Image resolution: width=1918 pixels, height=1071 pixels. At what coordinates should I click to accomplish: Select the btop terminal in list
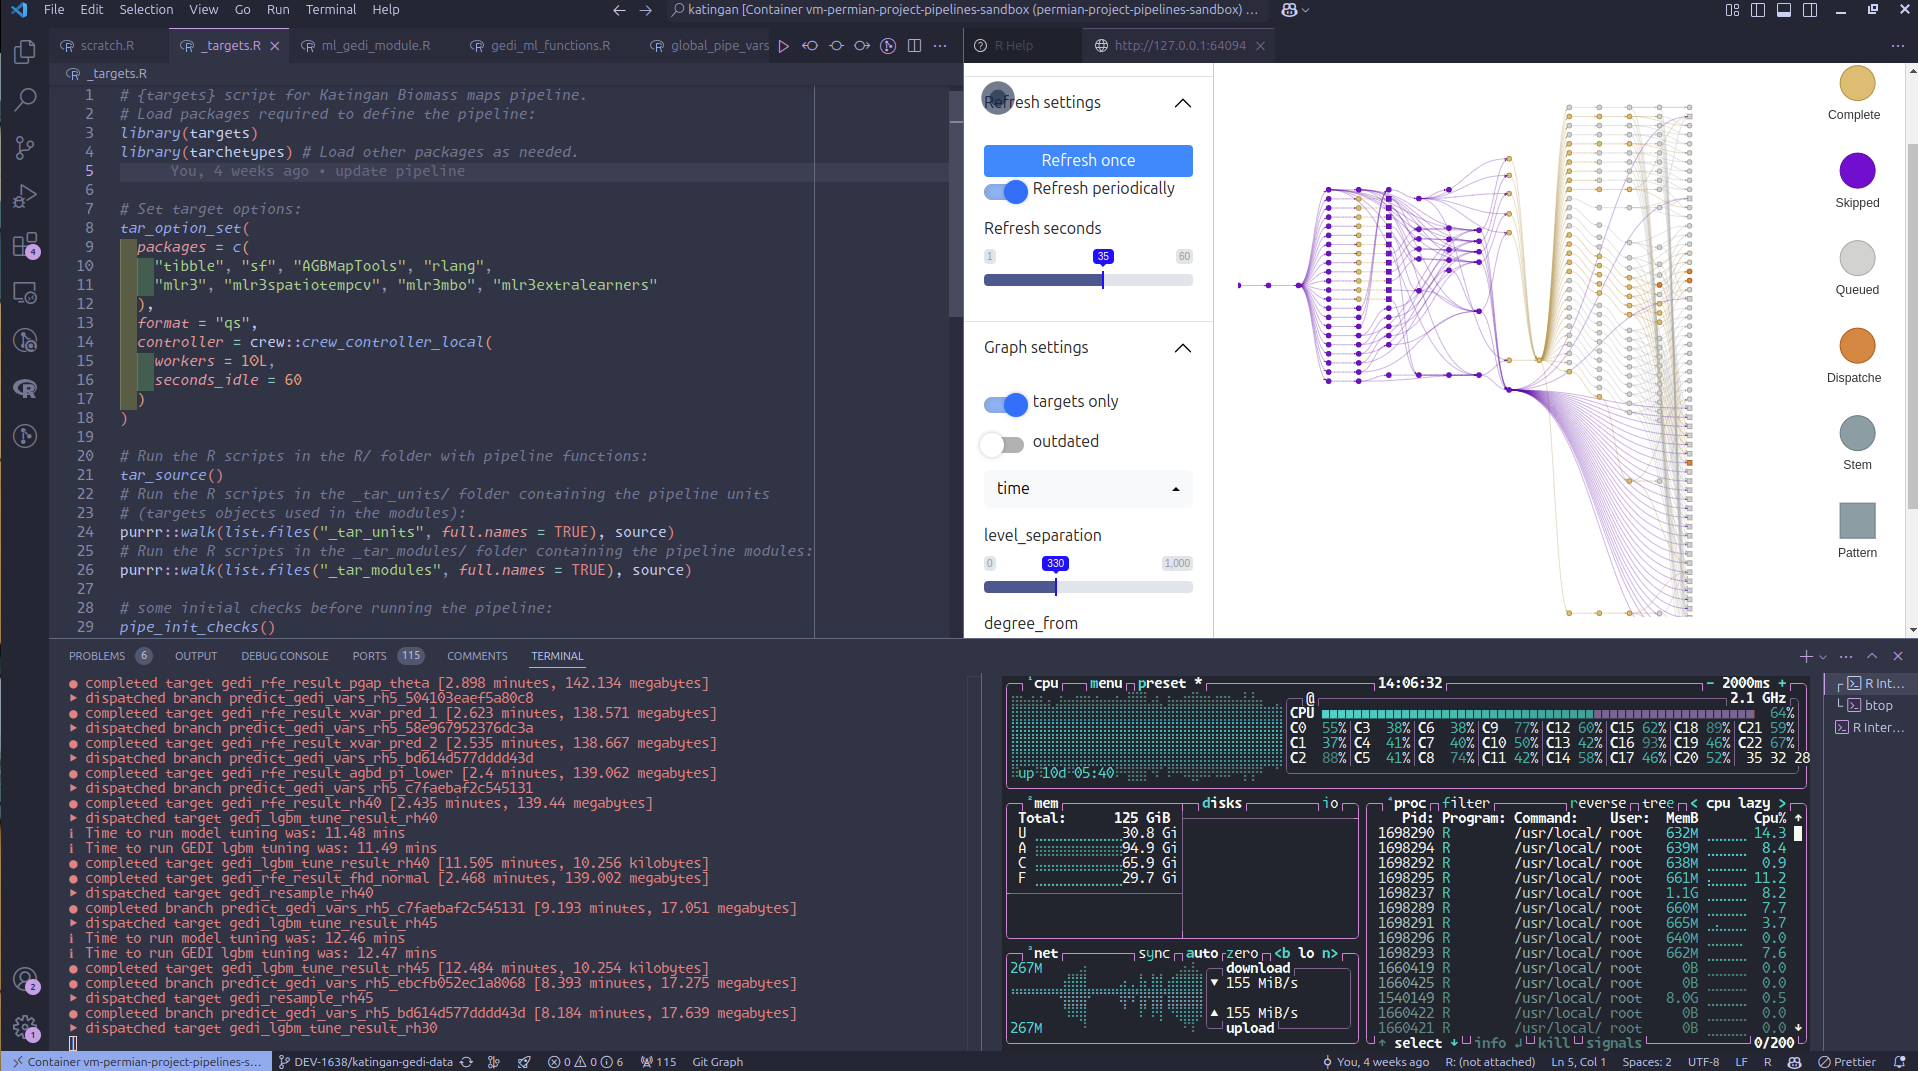1877,706
